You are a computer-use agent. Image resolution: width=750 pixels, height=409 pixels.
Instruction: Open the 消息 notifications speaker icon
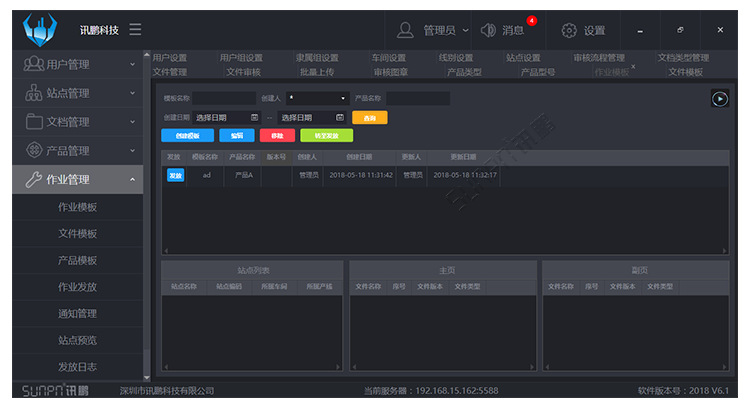pos(488,30)
